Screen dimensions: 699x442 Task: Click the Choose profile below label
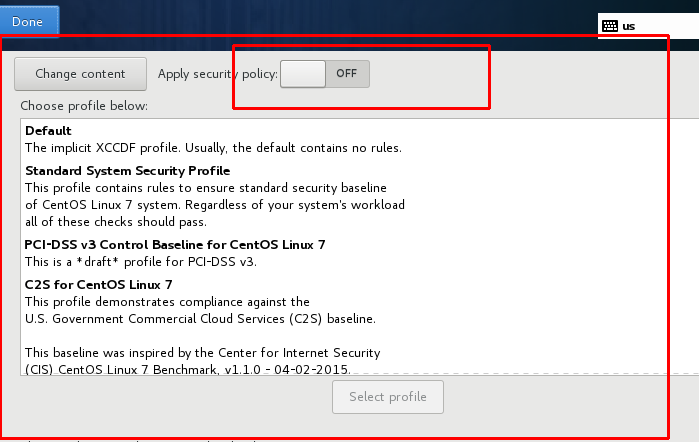pyautogui.click(x=84, y=106)
